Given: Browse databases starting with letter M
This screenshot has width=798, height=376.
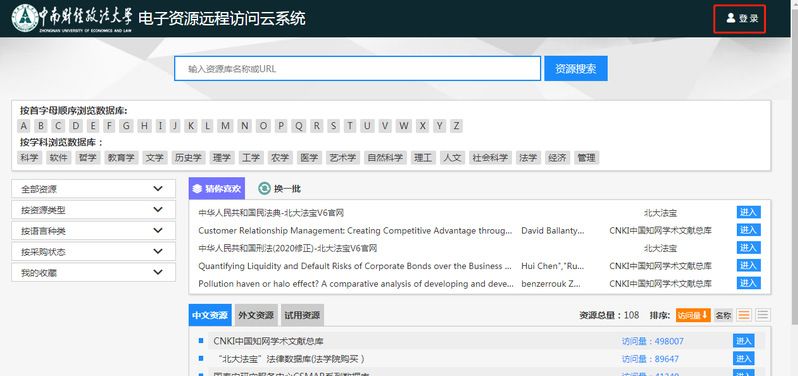Looking at the screenshot, I should point(225,126).
